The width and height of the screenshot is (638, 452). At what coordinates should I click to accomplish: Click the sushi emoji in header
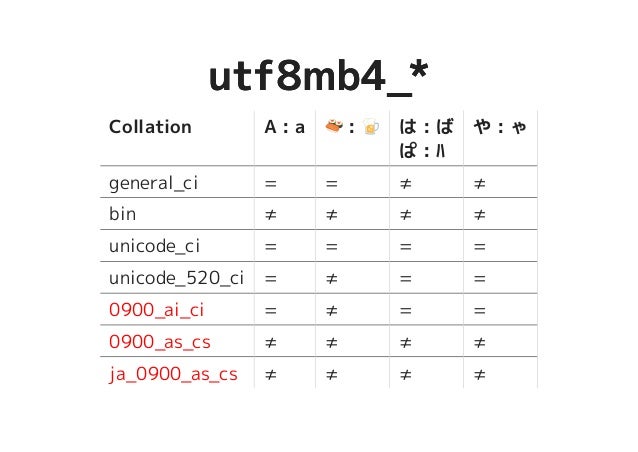pos(334,127)
